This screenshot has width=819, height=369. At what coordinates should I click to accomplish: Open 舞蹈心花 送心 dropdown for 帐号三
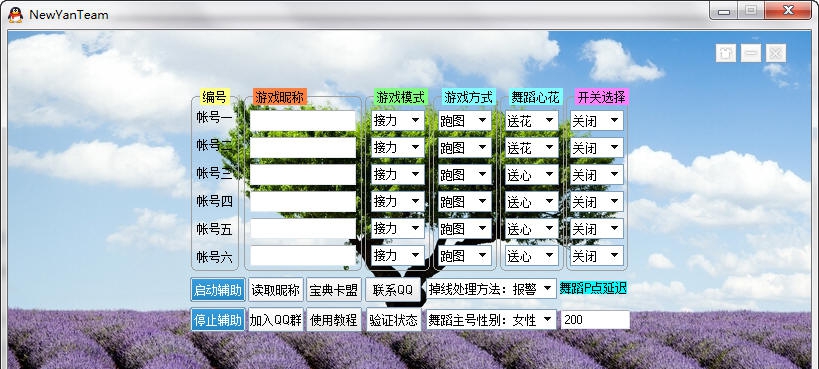click(x=531, y=175)
